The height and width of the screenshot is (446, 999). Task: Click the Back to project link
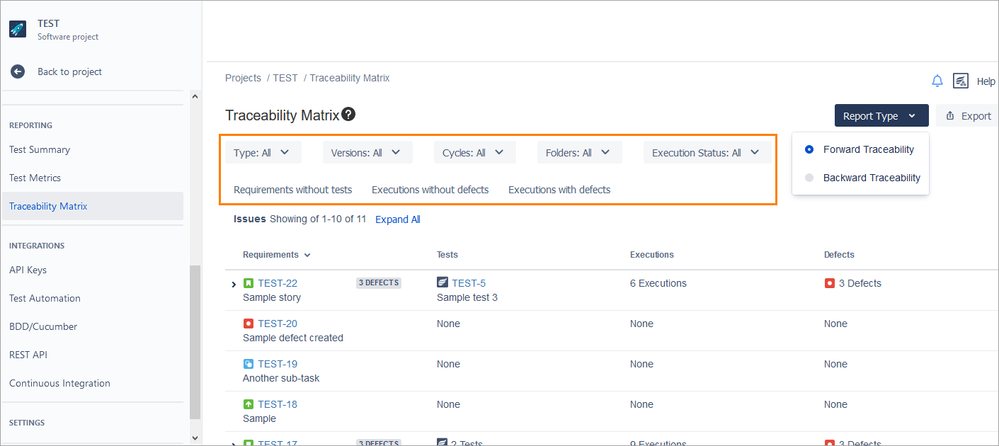tap(69, 71)
